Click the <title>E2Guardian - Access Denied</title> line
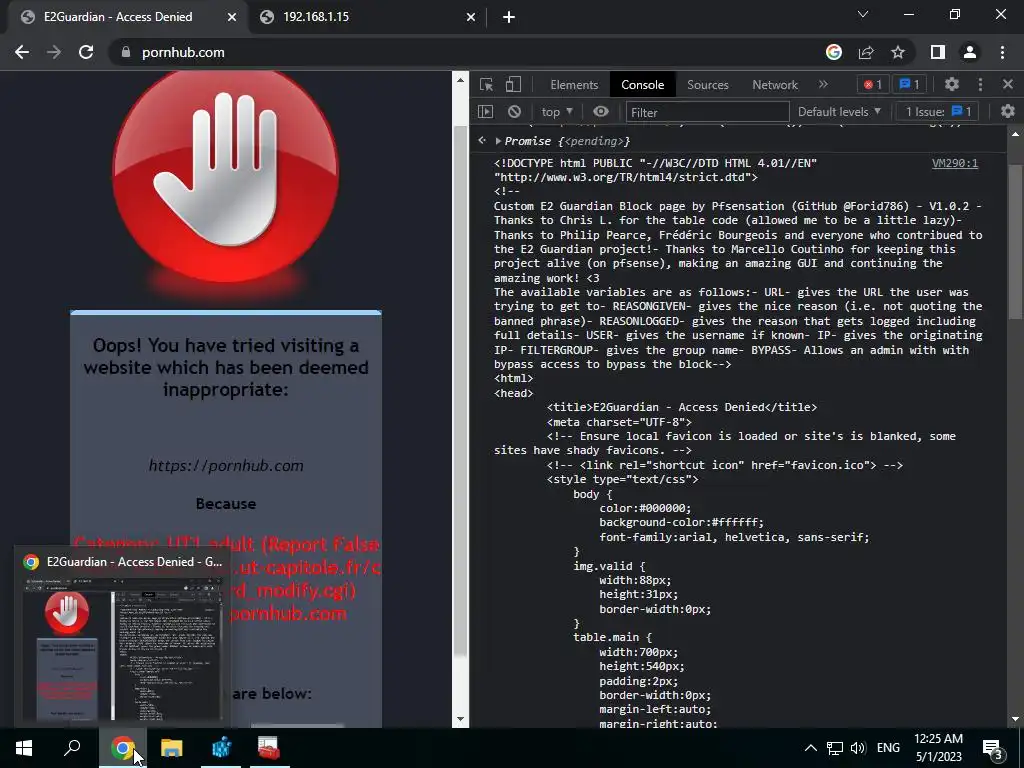This screenshot has width=1024, height=768. (682, 408)
